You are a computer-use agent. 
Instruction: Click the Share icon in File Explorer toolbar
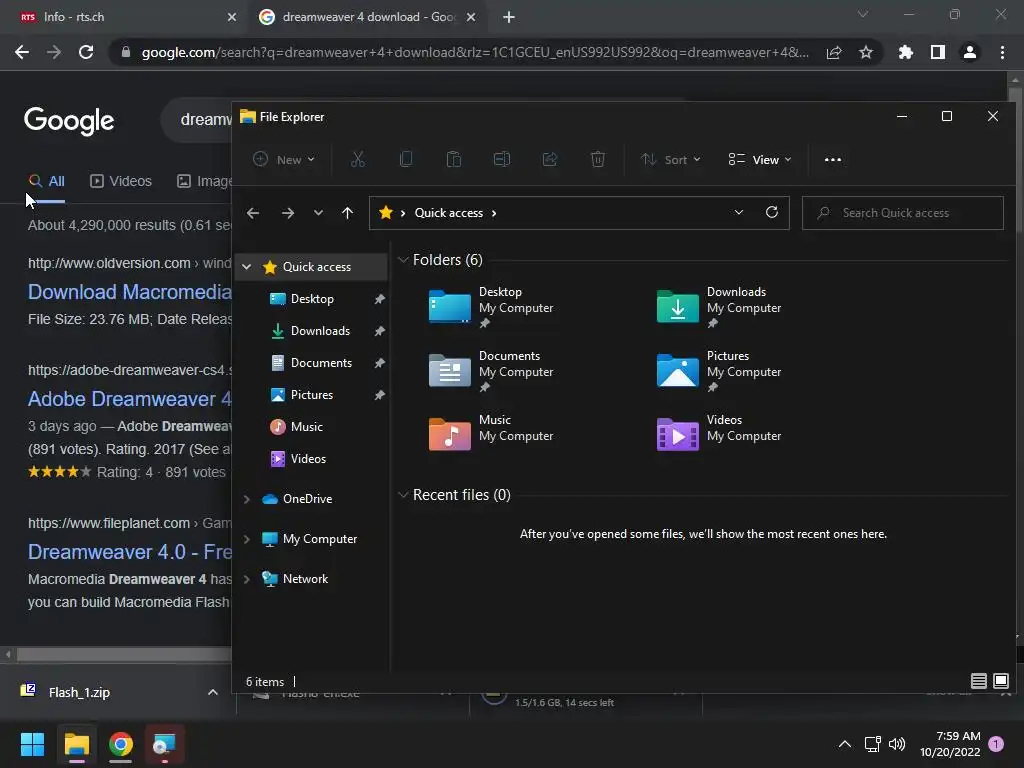point(550,159)
